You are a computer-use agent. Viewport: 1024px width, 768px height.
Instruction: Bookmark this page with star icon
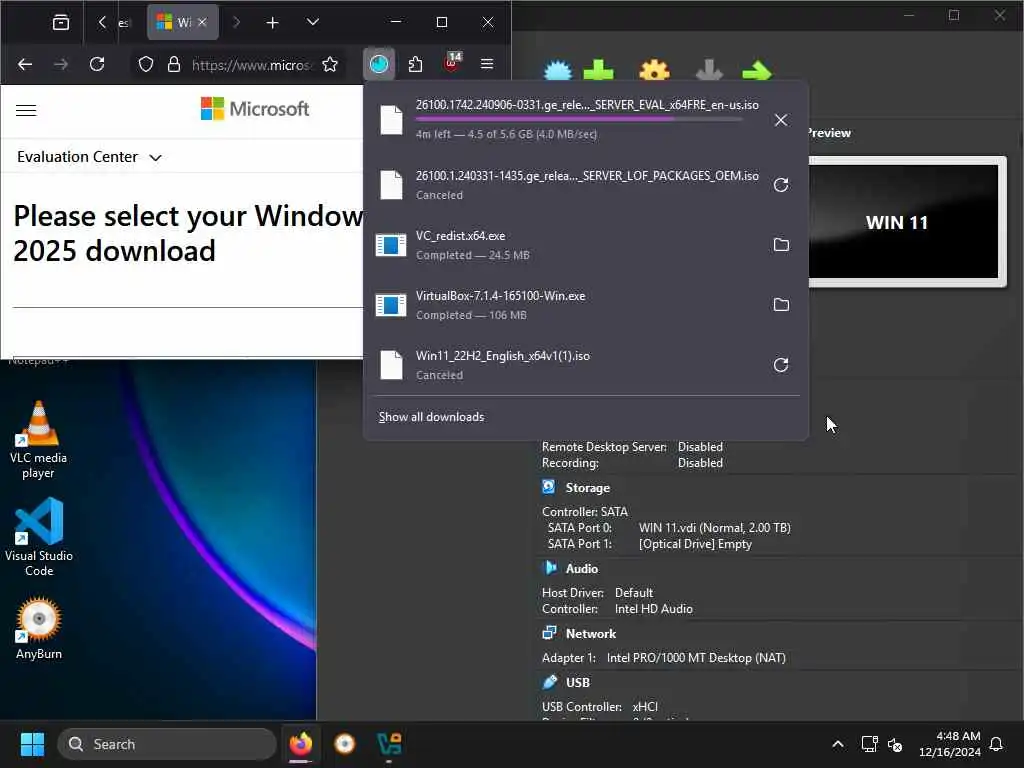pos(330,64)
